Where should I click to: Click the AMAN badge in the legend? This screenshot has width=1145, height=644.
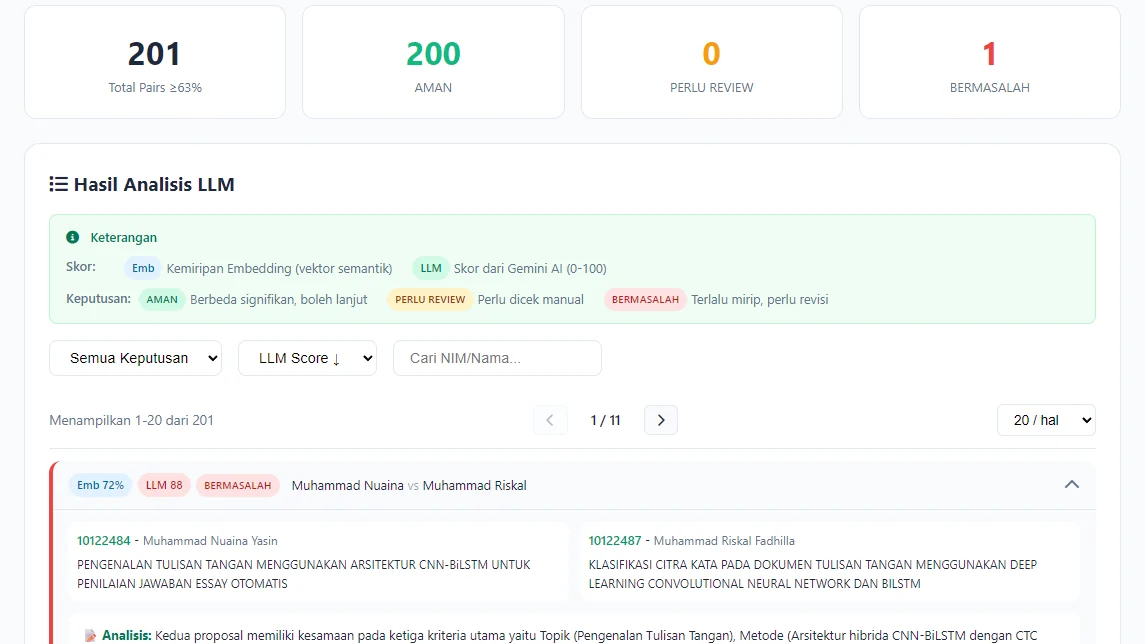click(162, 299)
